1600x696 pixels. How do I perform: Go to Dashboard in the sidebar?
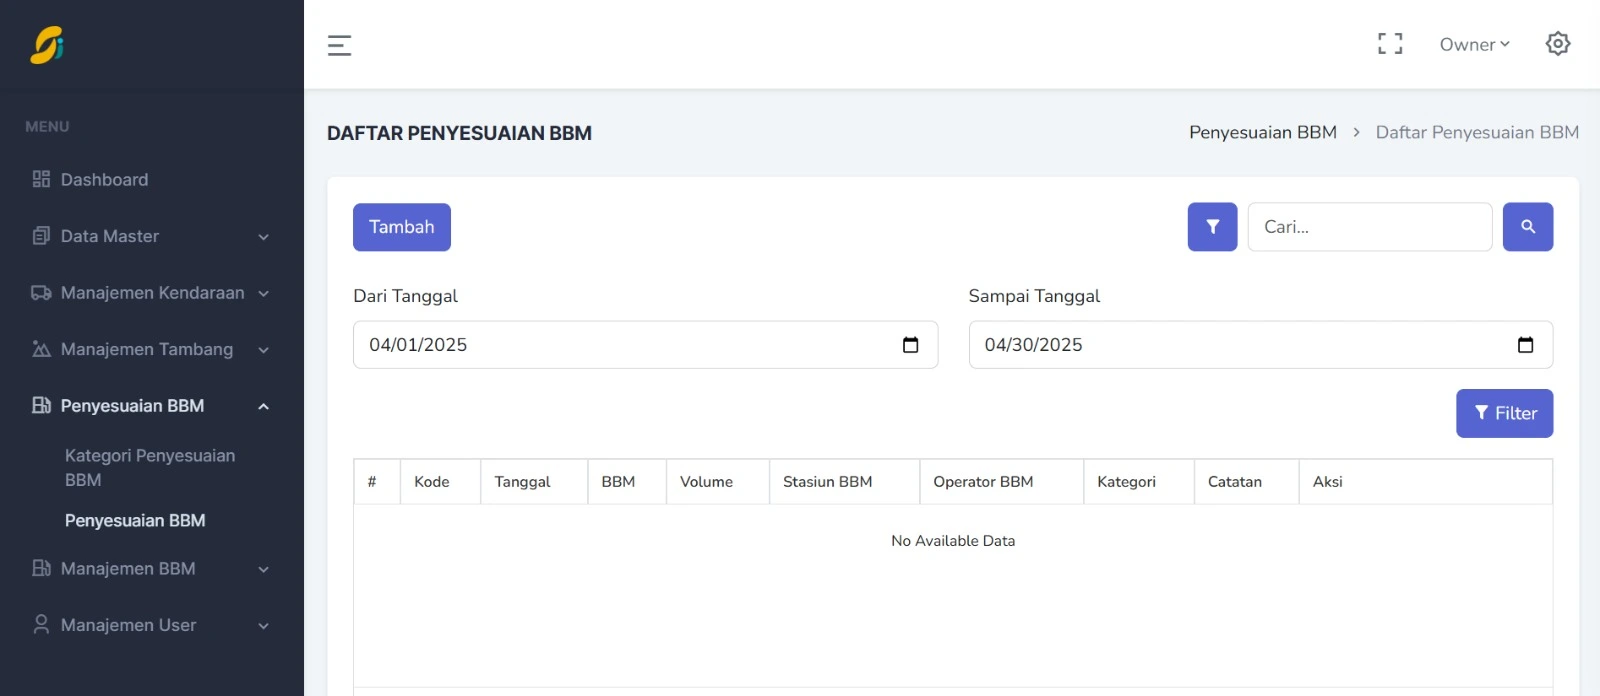pyautogui.click(x=104, y=180)
